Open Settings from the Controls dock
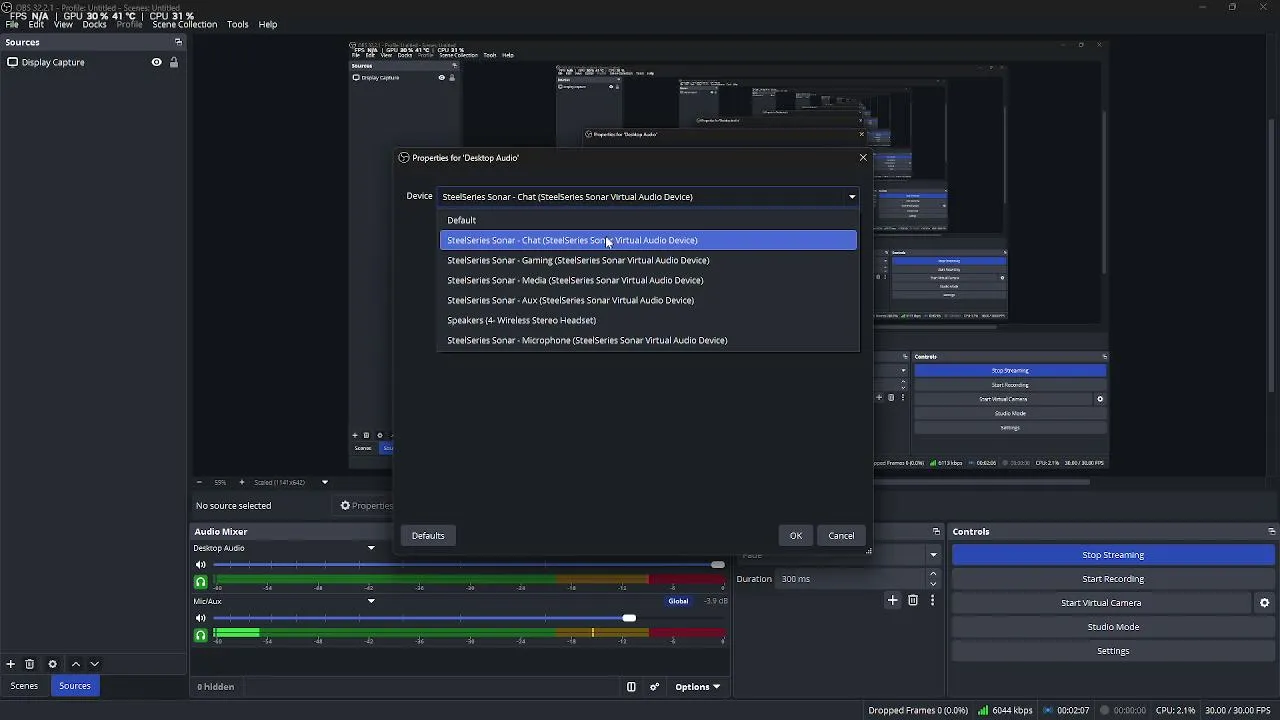Screen dimensions: 1280x720 coord(1113,651)
